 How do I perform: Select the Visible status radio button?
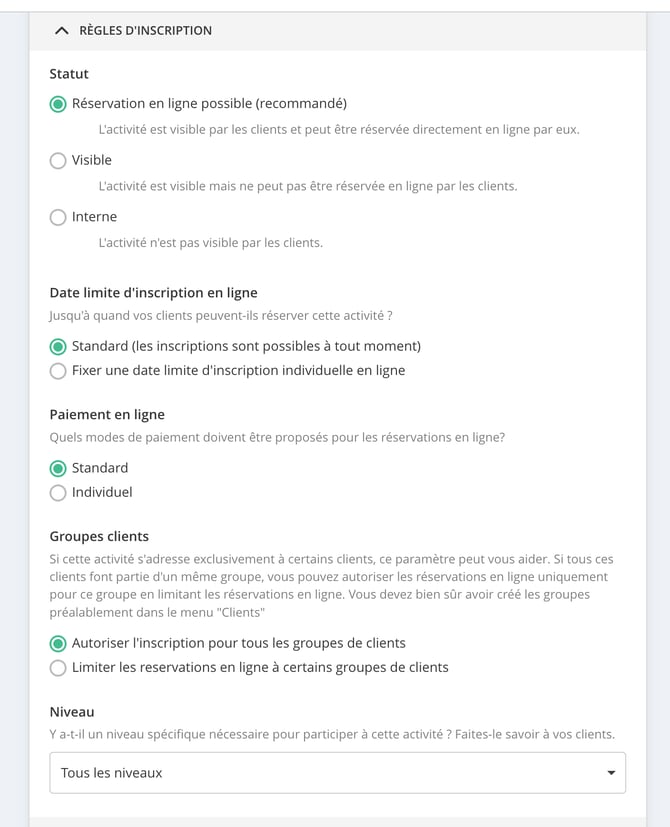(58, 160)
